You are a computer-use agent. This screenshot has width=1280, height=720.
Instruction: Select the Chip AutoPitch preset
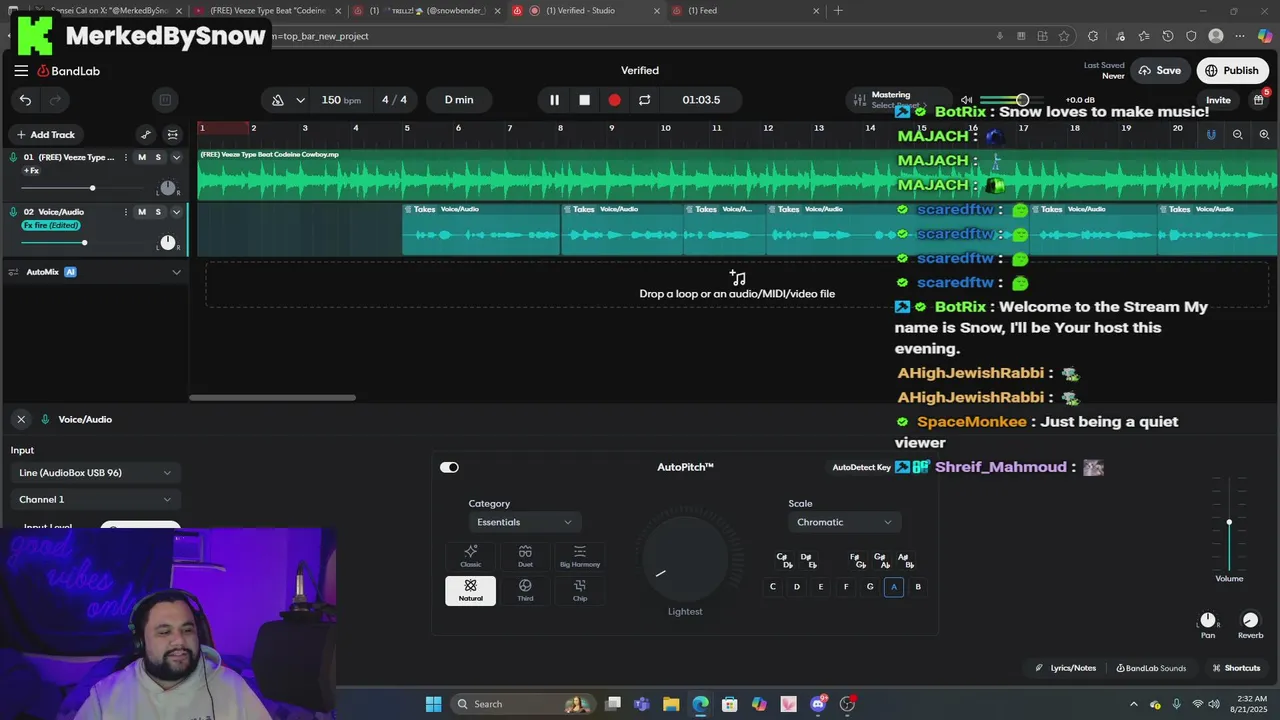pyautogui.click(x=580, y=590)
